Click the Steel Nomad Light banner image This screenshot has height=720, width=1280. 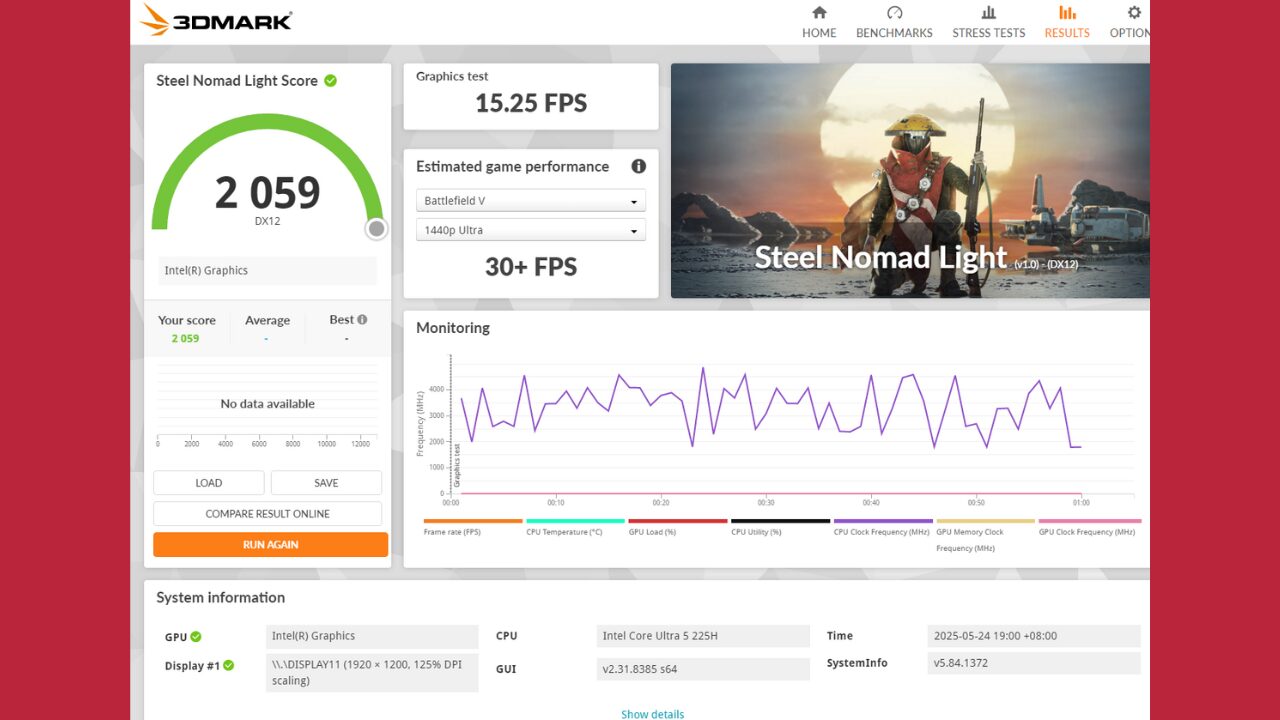coord(909,180)
